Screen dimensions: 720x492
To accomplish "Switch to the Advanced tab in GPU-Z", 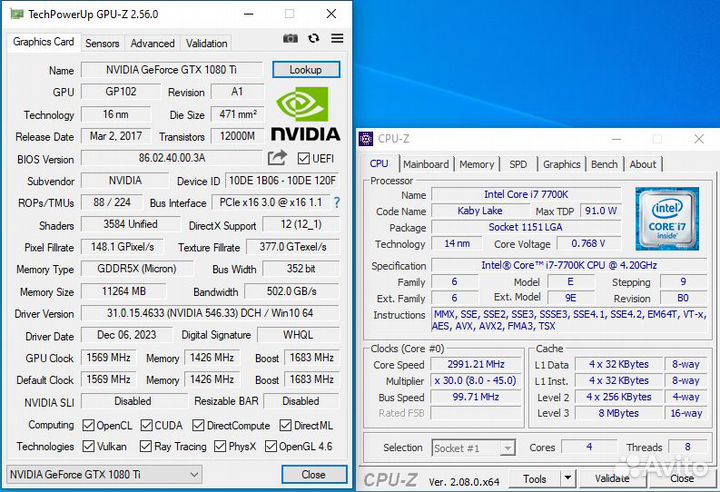I will point(152,43).
